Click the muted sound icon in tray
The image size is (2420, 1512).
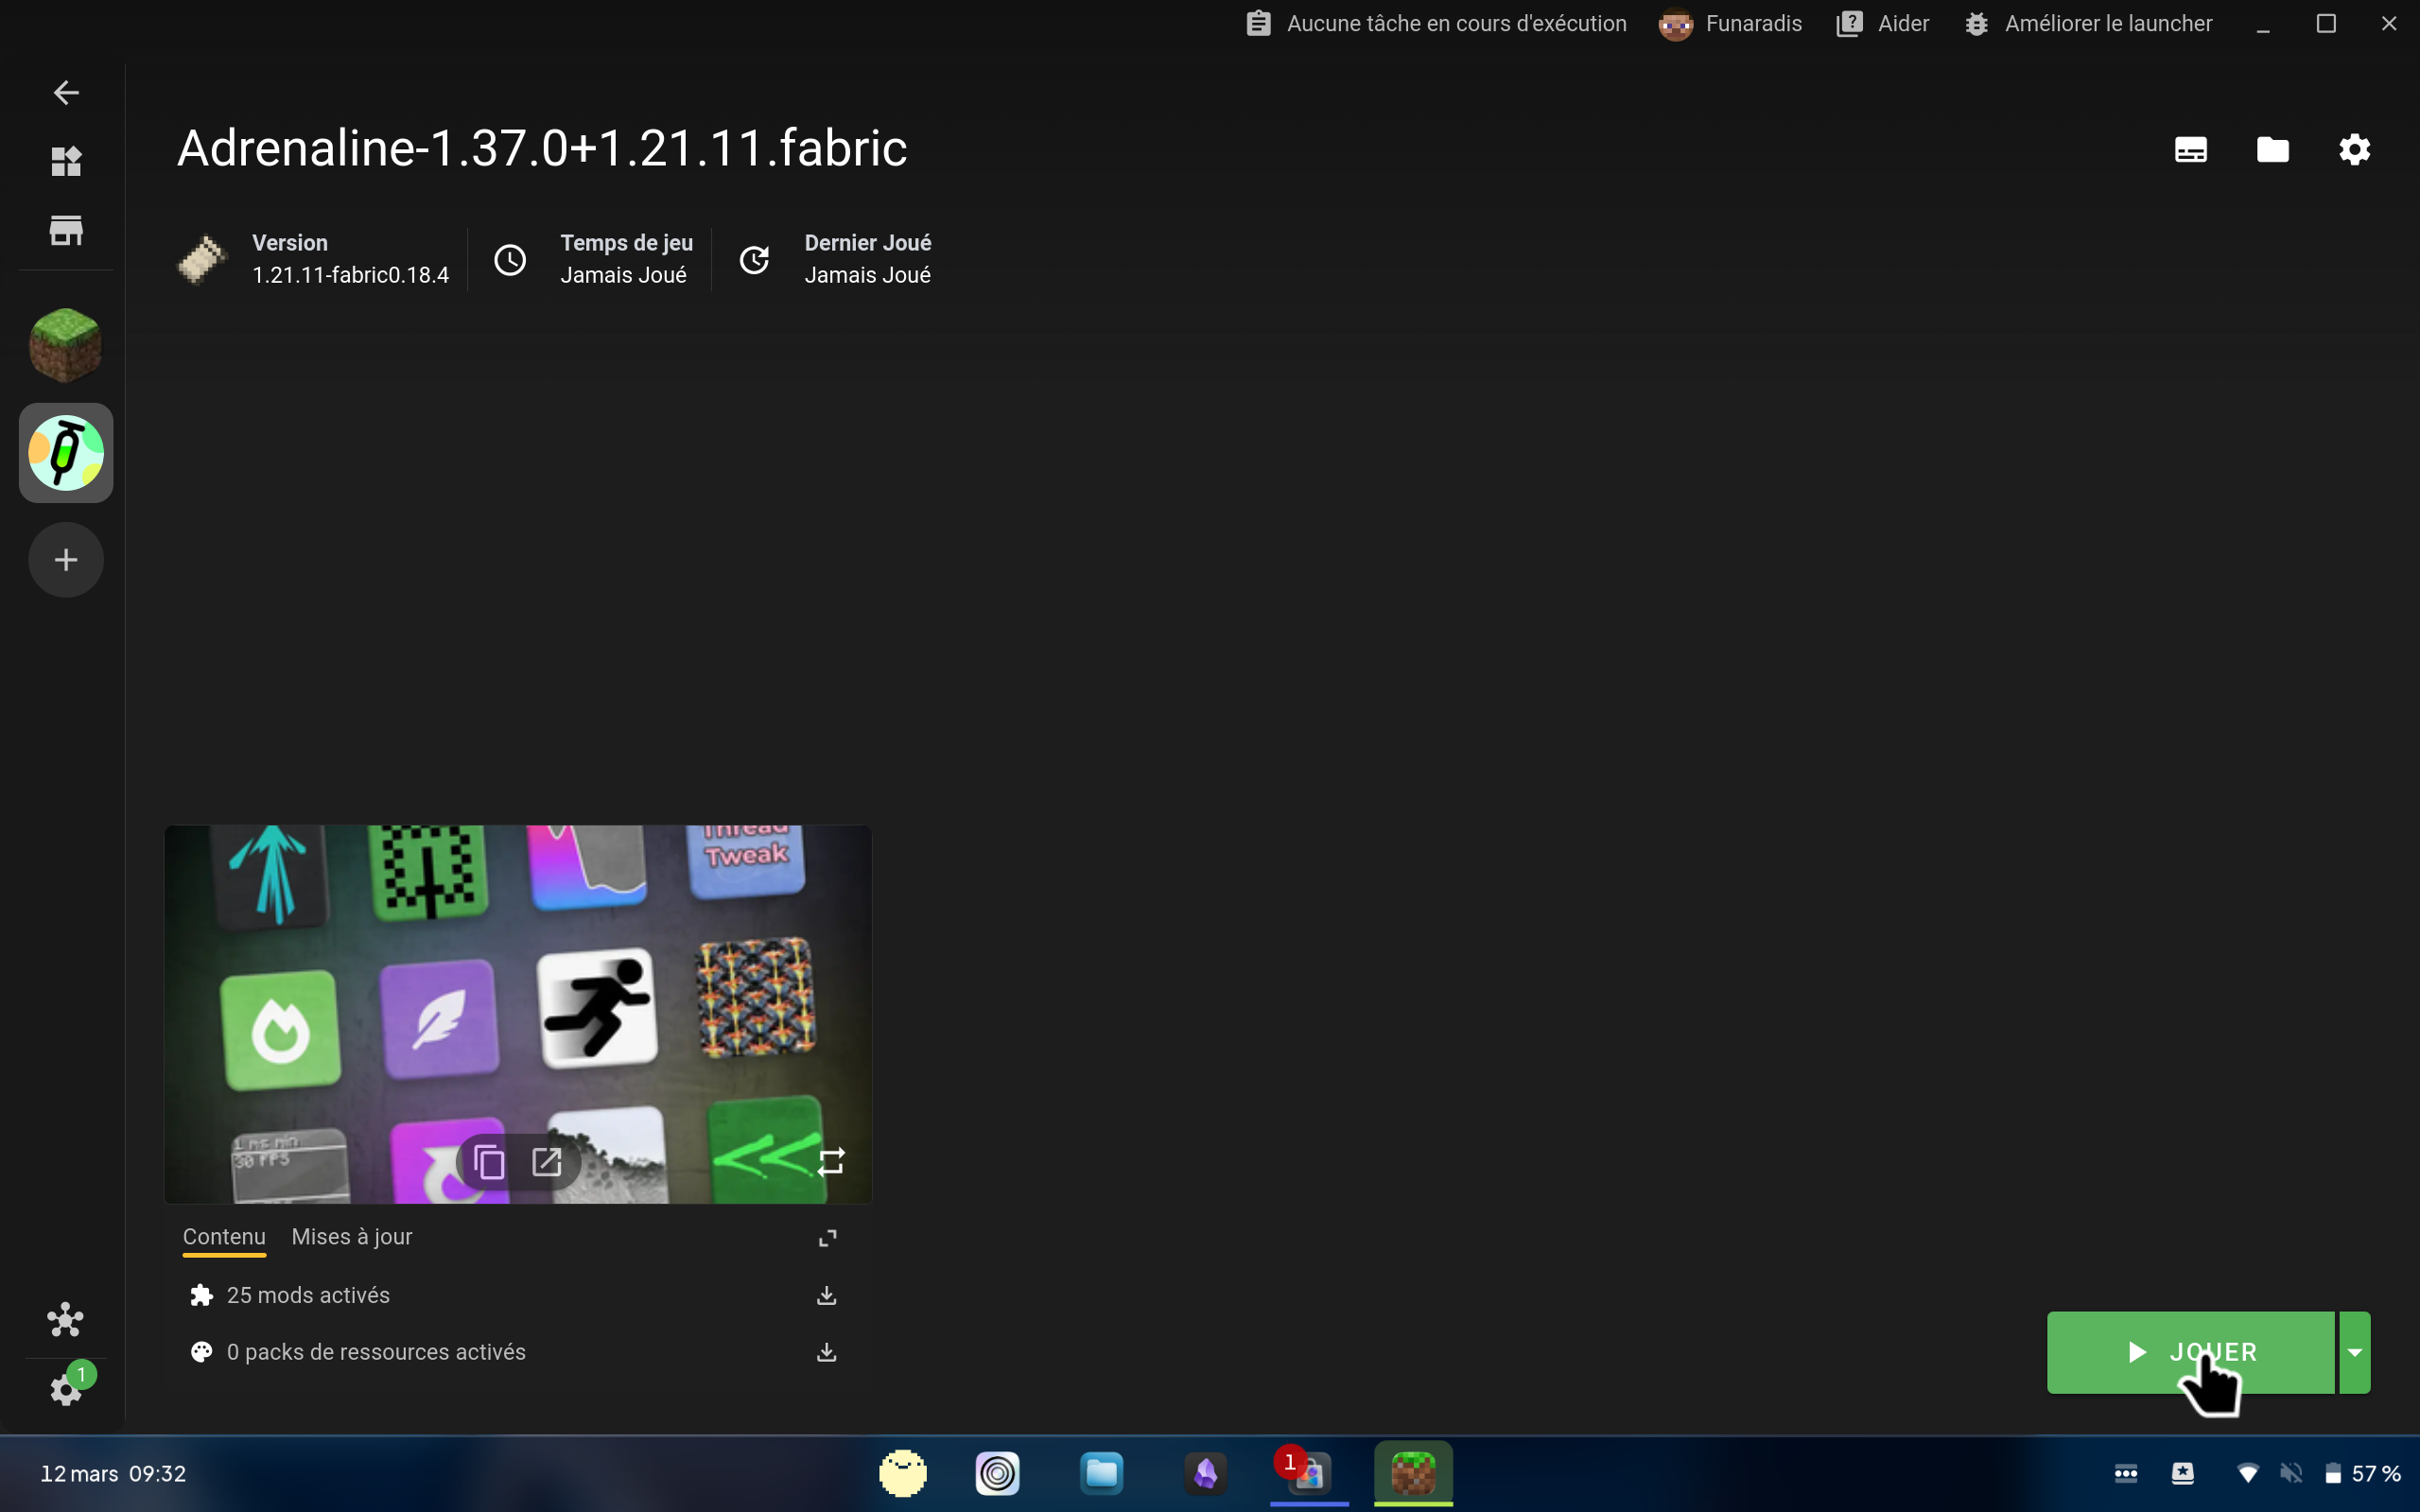click(2290, 1473)
